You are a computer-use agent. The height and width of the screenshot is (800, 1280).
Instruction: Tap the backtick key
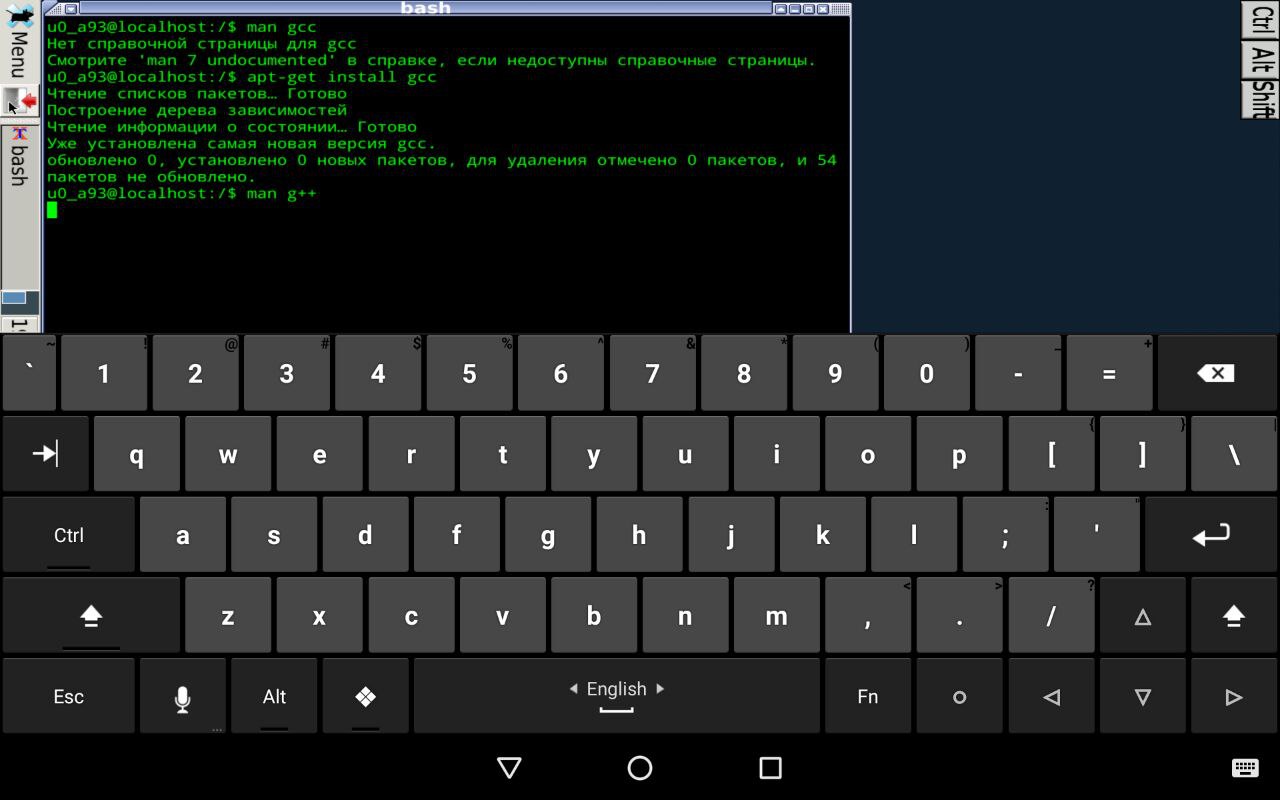pos(29,374)
